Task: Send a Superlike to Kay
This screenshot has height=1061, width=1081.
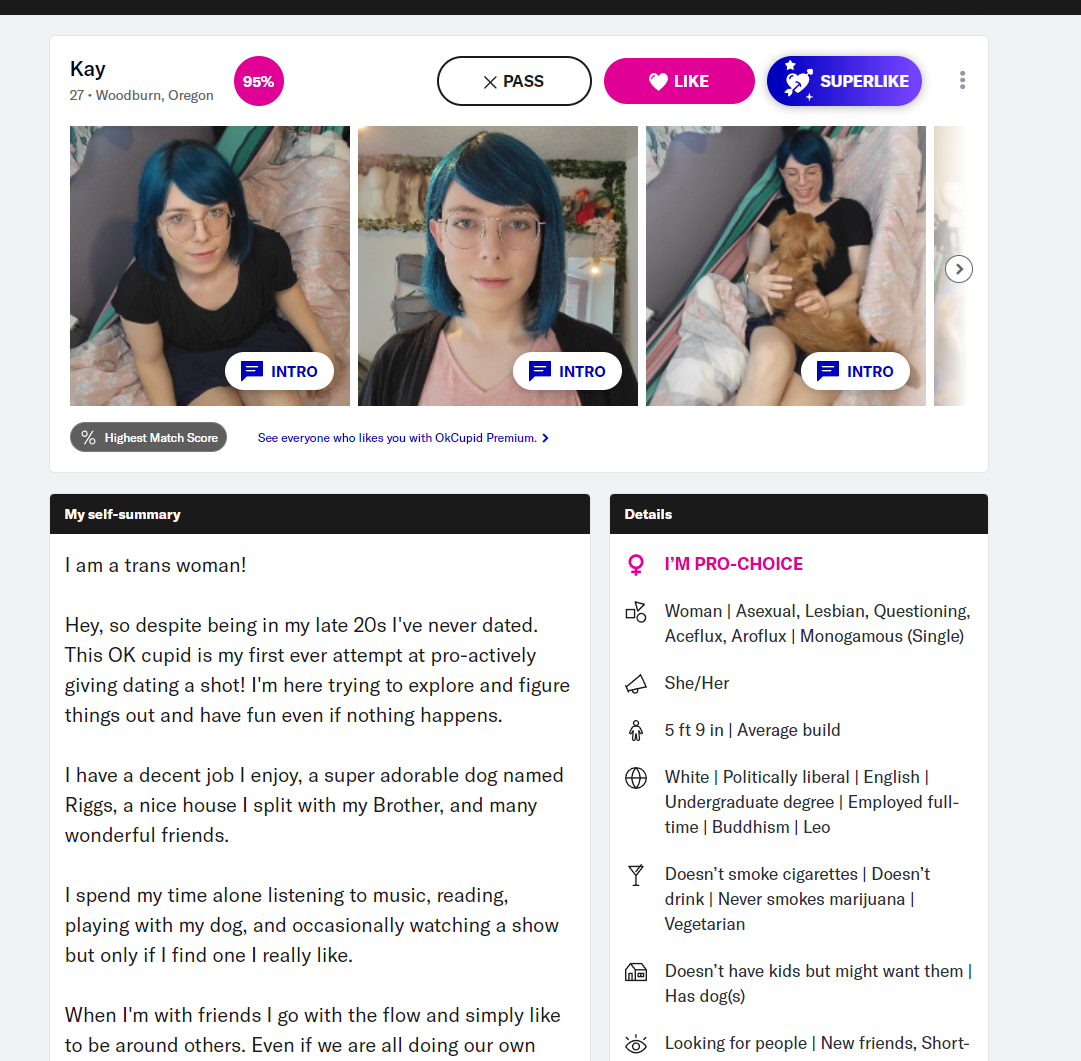Action: coord(844,81)
